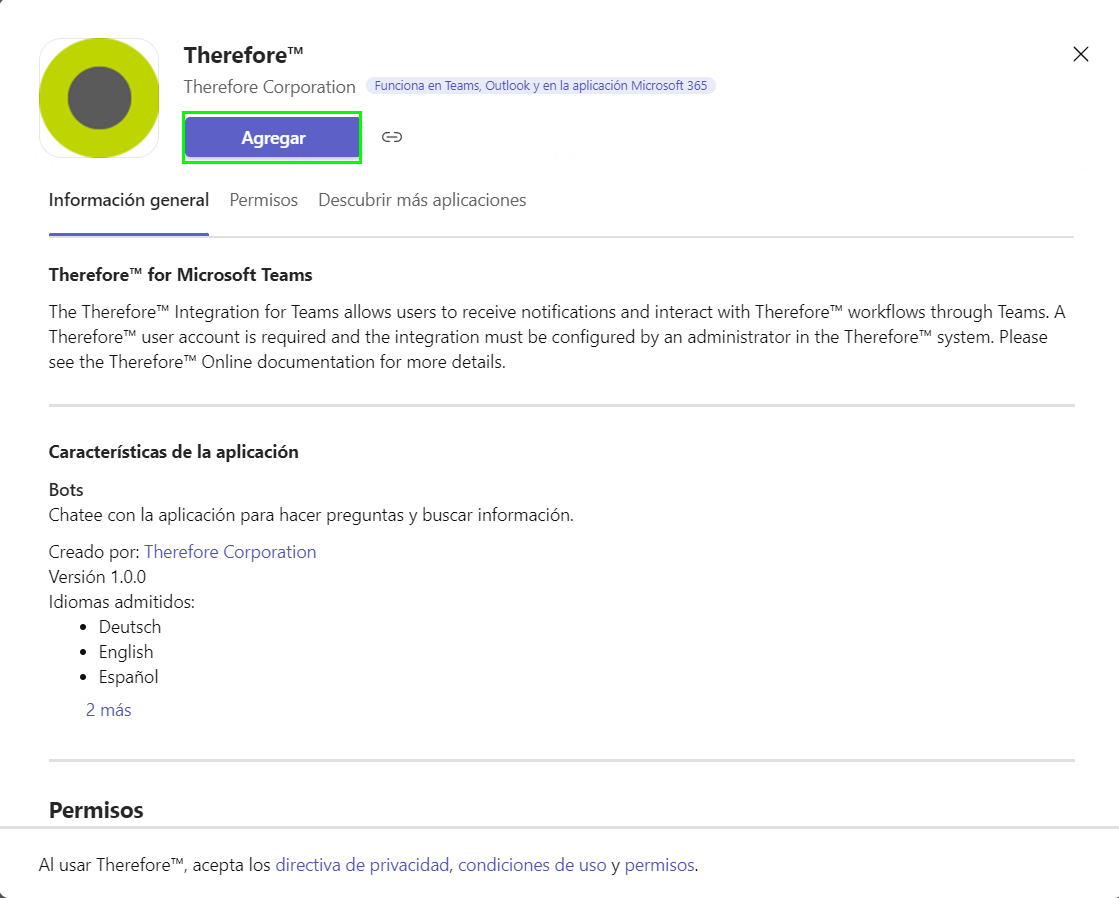Select English in the language list
Screen dimensions: 1119x898
(x=126, y=652)
